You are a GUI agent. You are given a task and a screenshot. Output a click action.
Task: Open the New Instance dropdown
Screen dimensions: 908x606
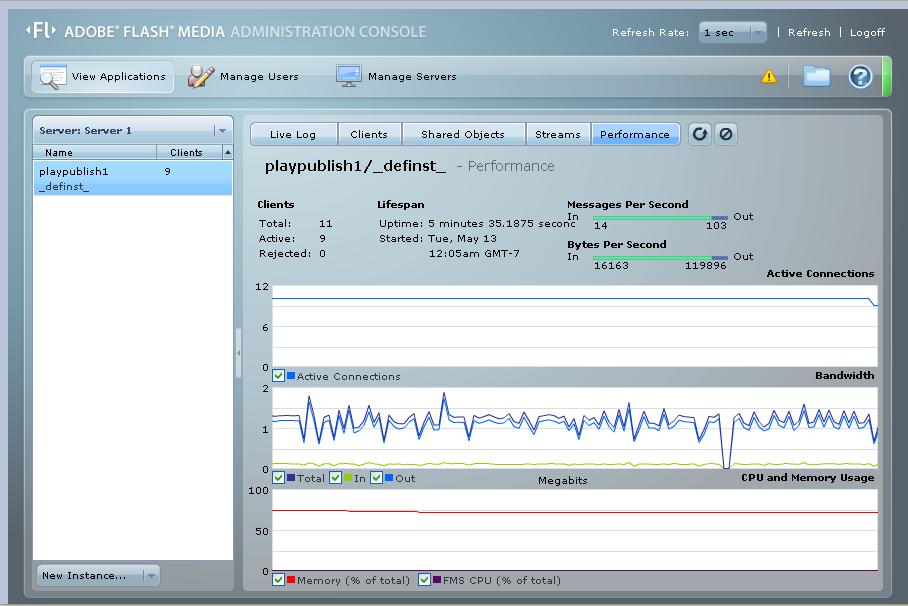(98, 575)
